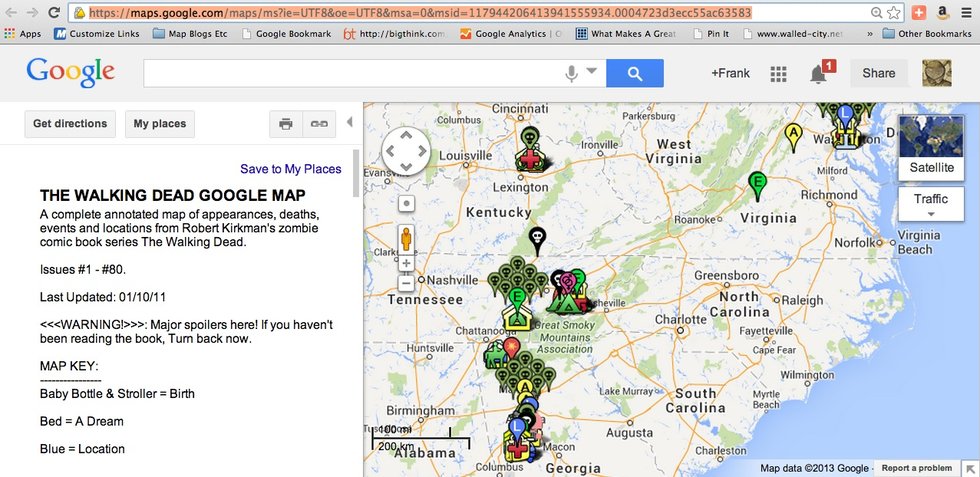Open the account avatar picture
Viewport: 980px width, 477px height.
coord(937,73)
